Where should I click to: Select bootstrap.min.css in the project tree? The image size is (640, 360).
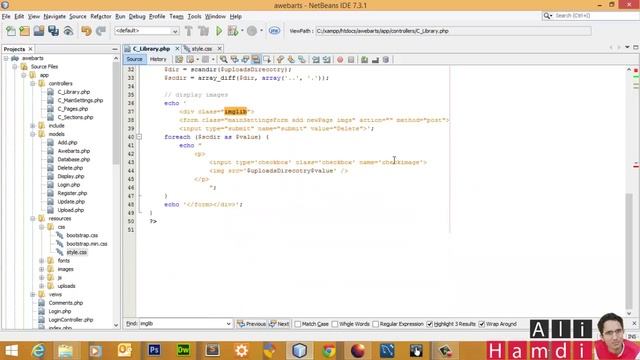pos(87,244)
